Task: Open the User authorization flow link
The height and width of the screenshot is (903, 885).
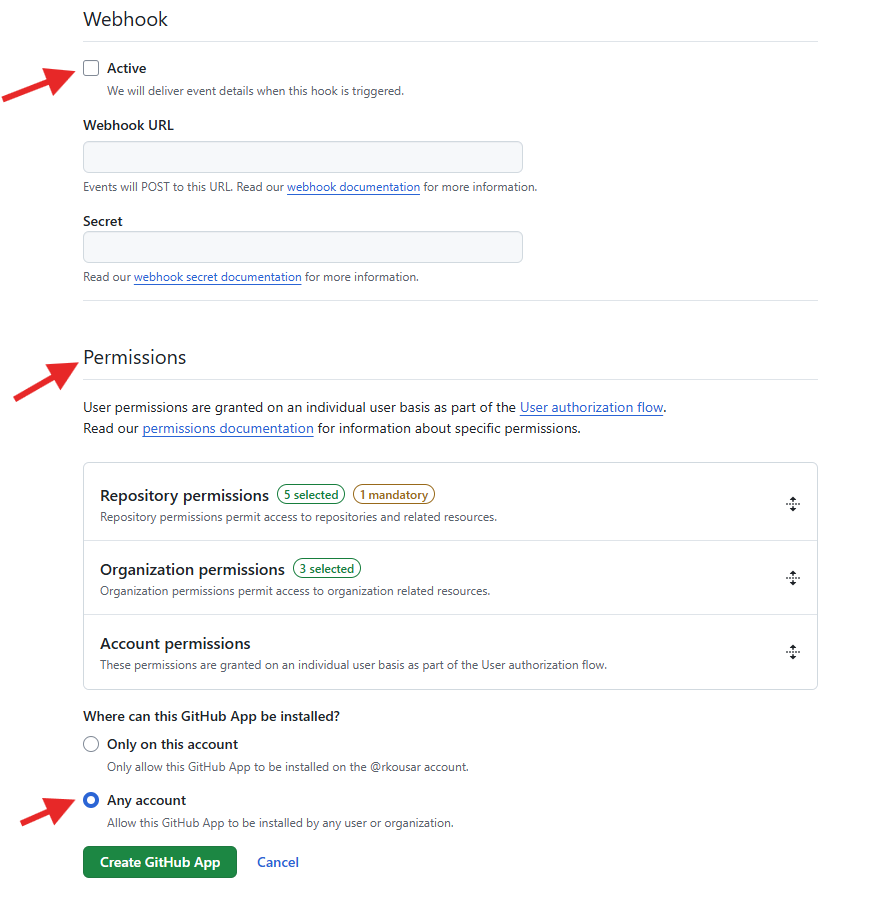Action: (x=591, y=407)
